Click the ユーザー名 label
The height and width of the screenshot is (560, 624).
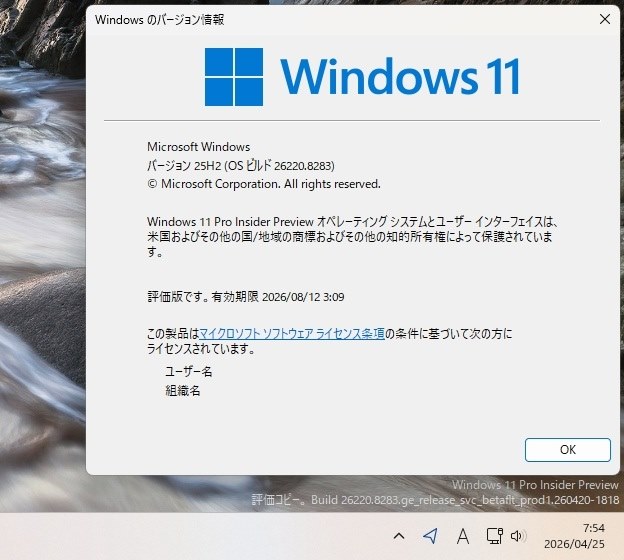pos(189,372)
